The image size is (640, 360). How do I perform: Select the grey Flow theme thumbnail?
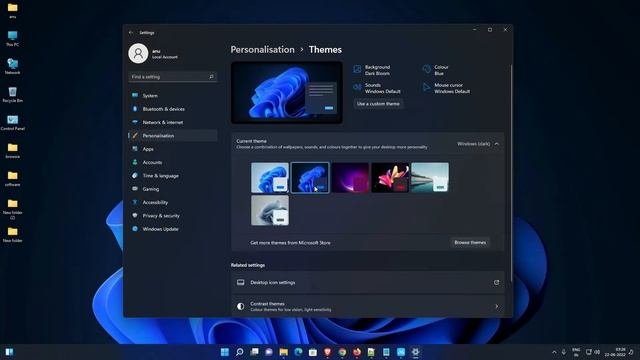[x=270, y=210]
